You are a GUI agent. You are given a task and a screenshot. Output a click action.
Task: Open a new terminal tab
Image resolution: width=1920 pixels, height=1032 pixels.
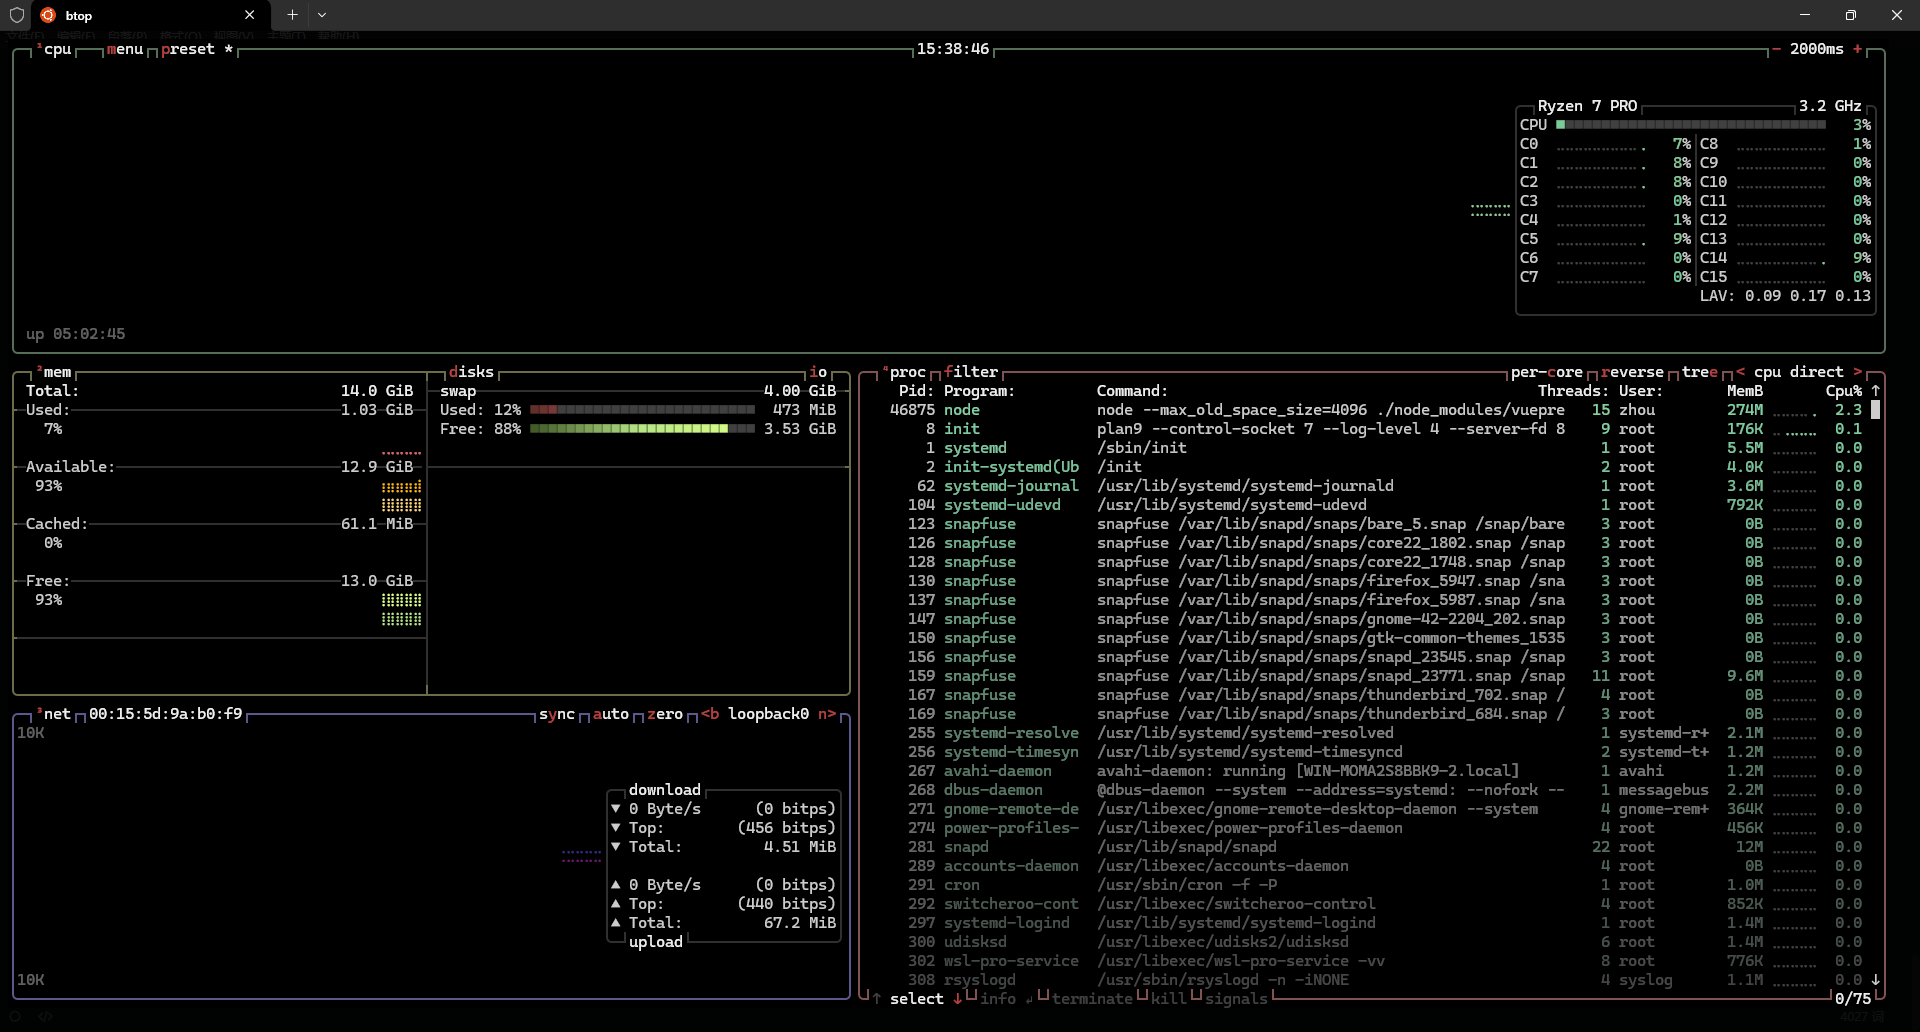pos(292,15)
